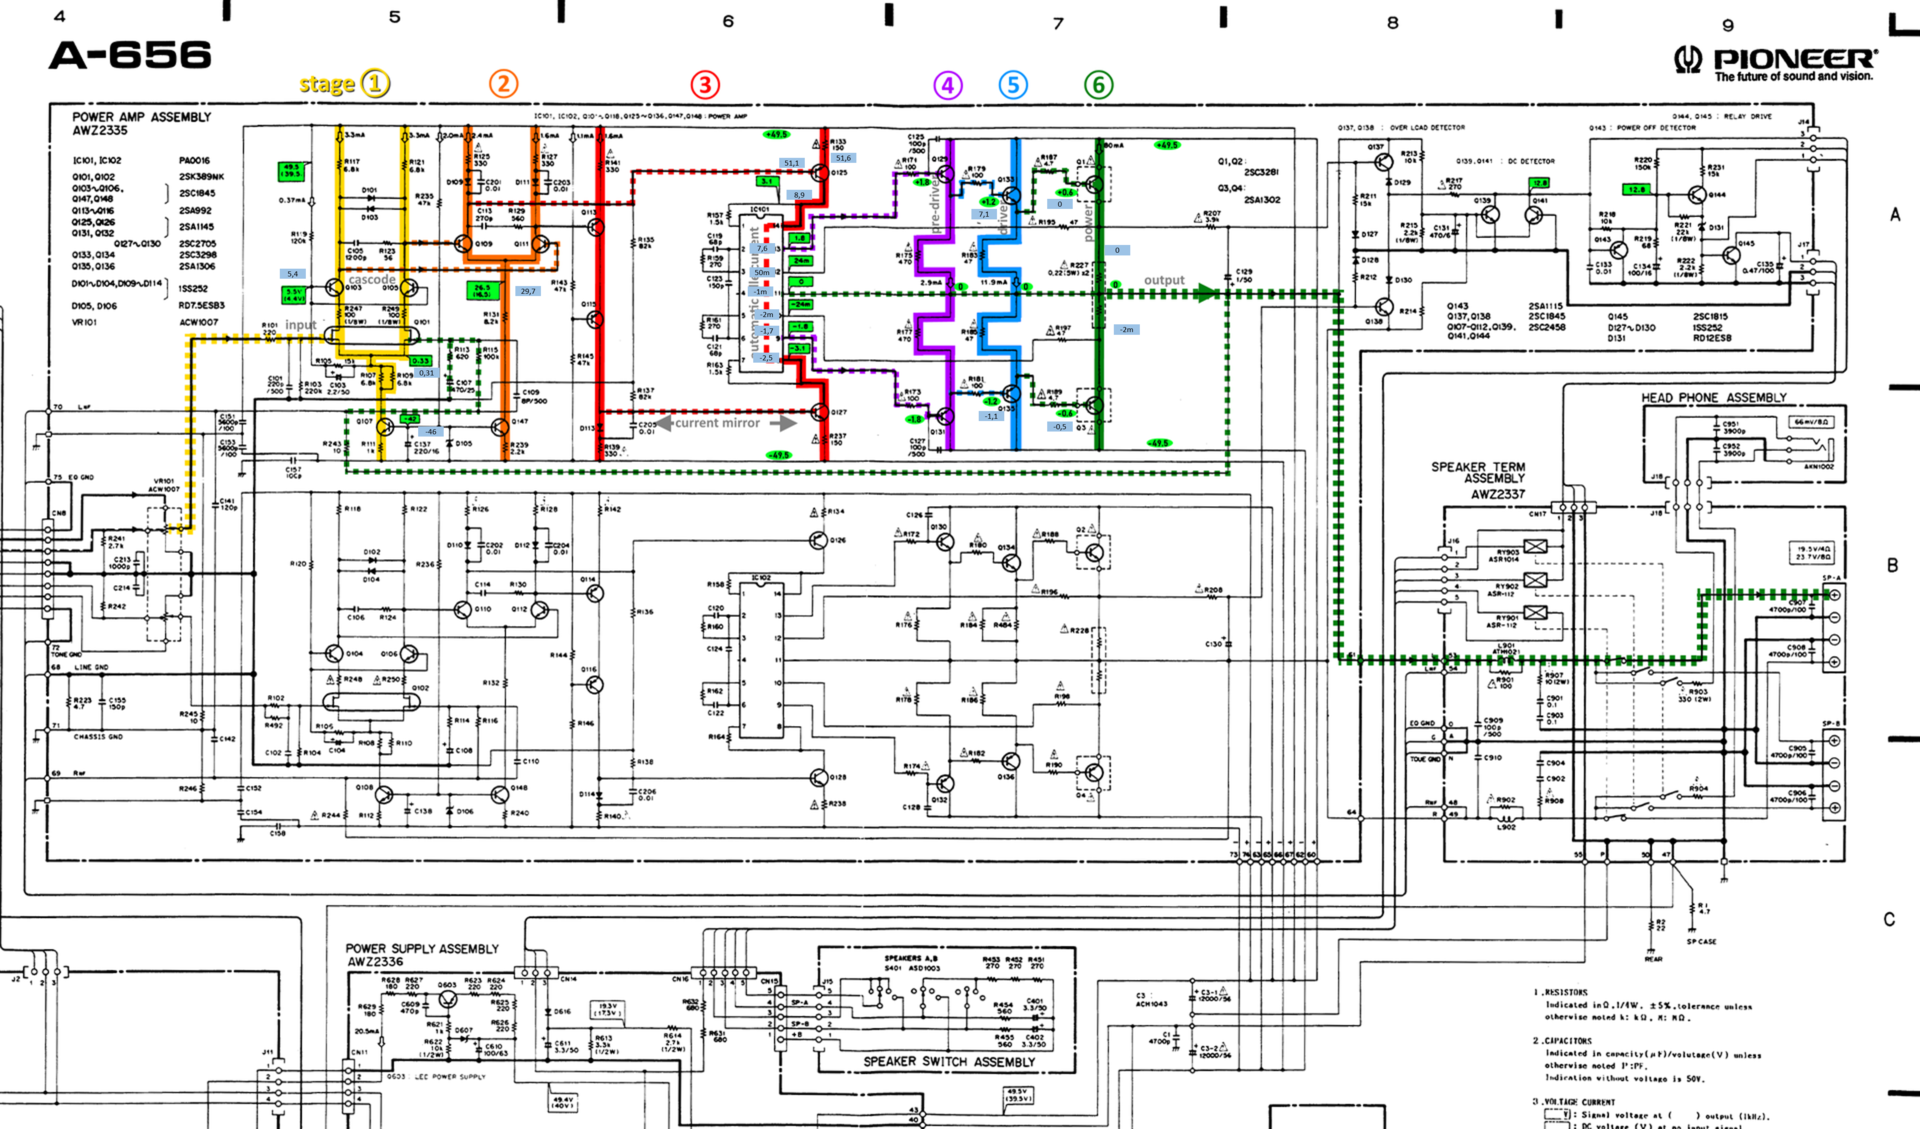
Task: Click the IC101 chip block
Action: coord(762,293)
